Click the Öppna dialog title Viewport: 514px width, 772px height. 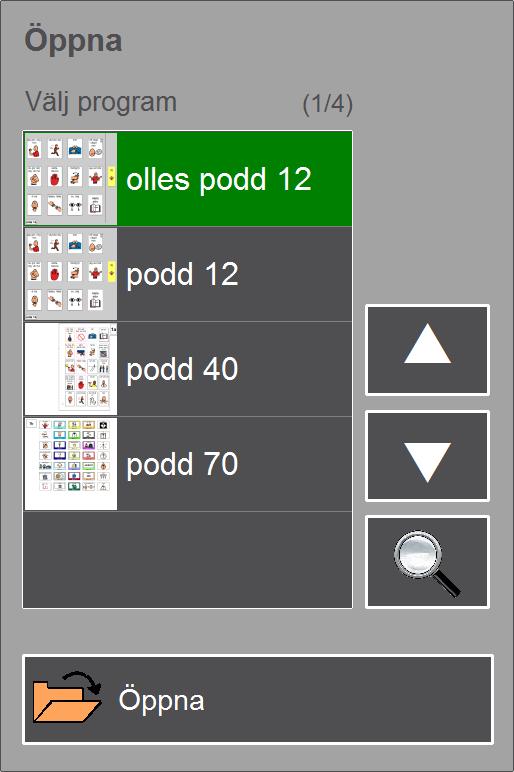(73, 40)
